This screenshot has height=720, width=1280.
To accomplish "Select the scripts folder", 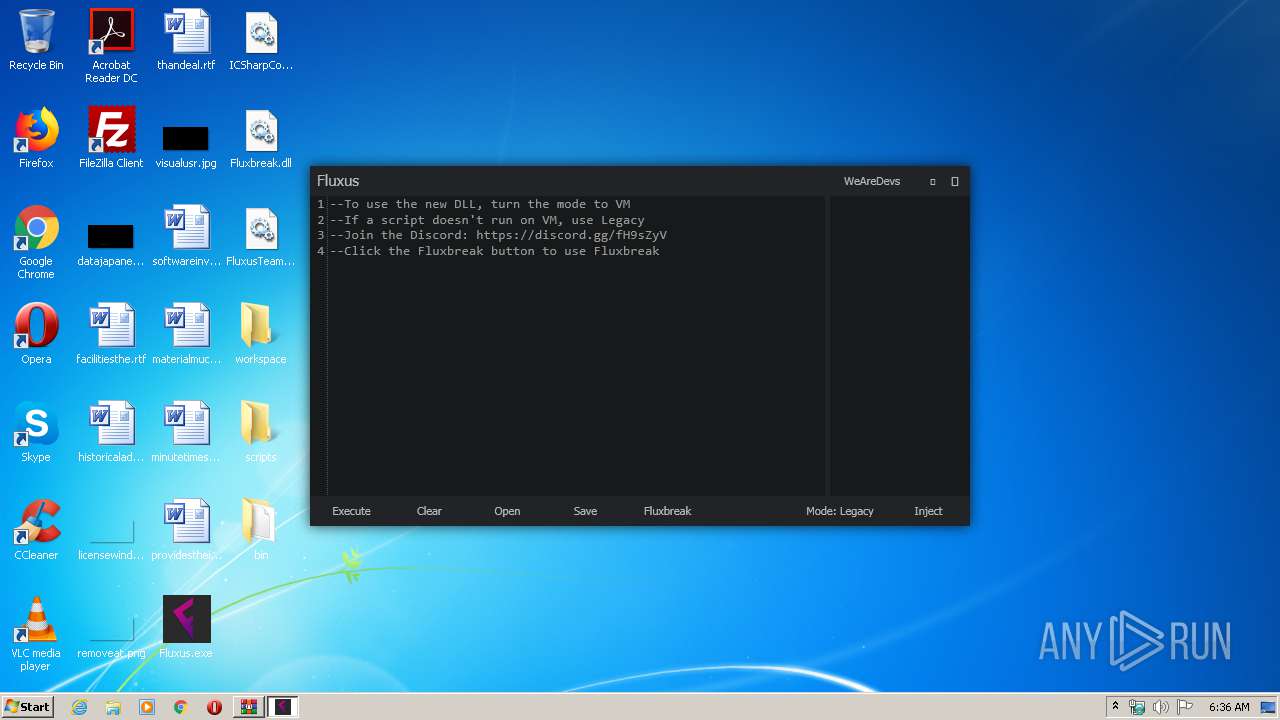I will (261, 433).
